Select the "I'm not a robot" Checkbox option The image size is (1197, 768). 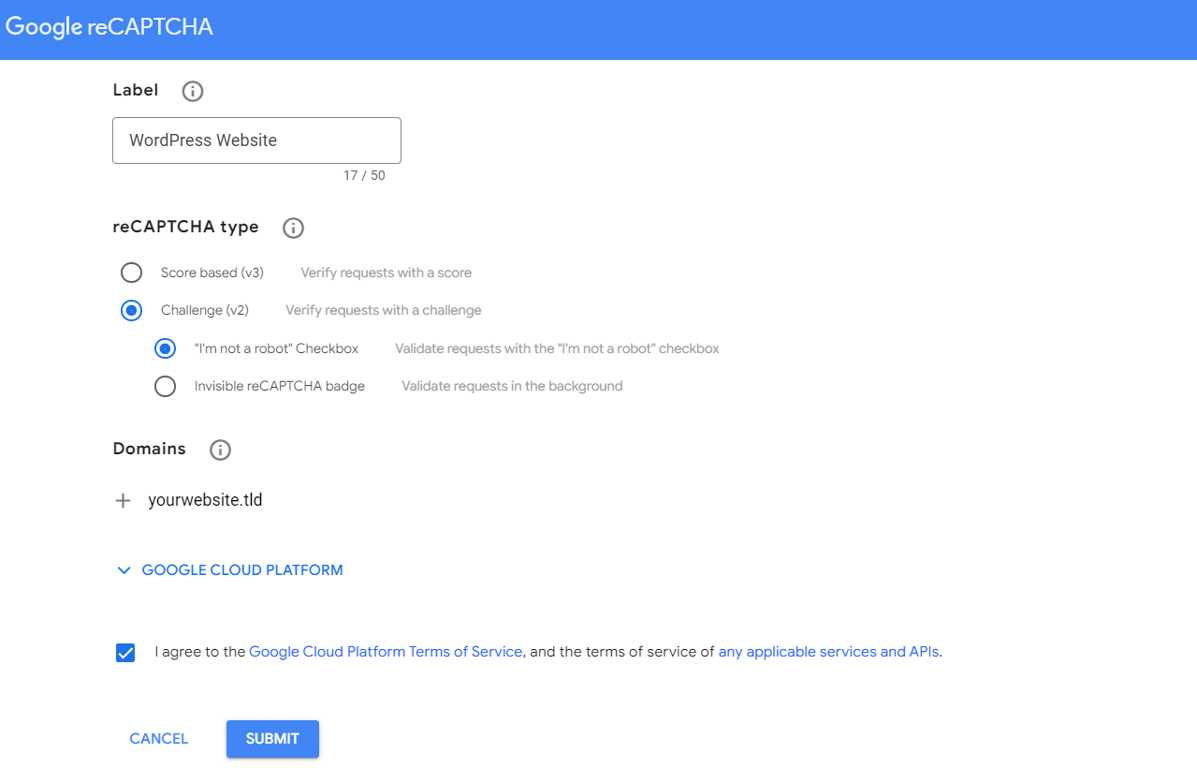pos(164,348)
